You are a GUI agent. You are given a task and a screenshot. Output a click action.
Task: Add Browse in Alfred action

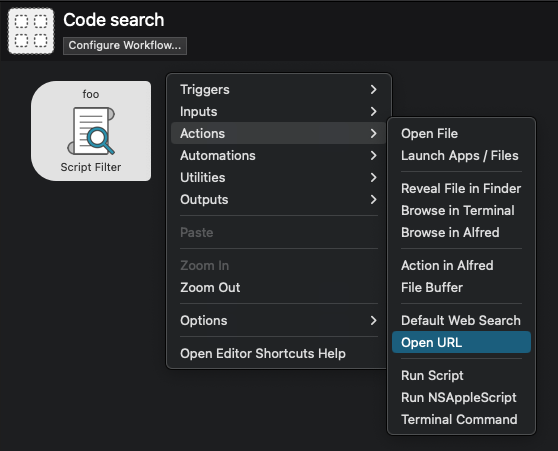tap(461, 232)
